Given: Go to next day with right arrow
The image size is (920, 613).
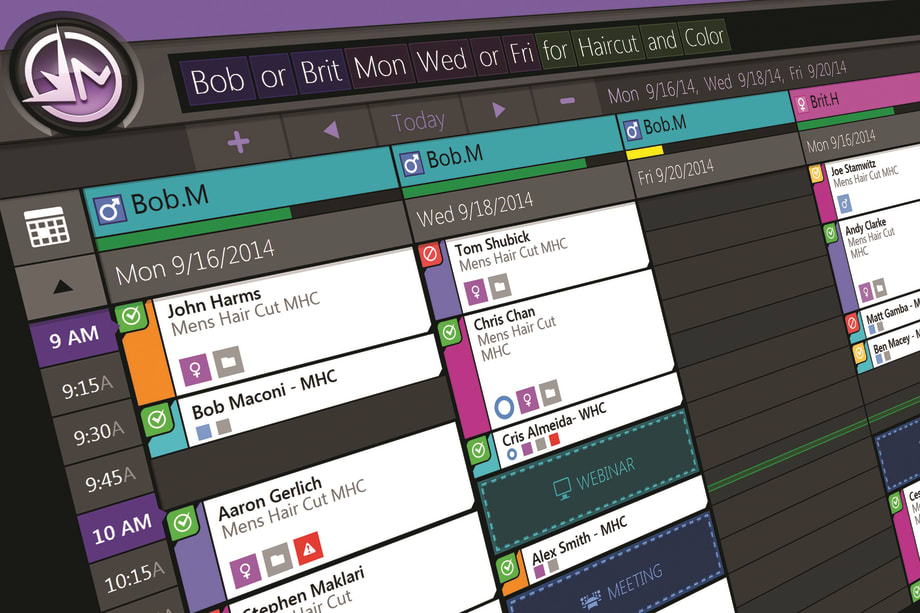Looking at the screenshot, I should (498, 109).
